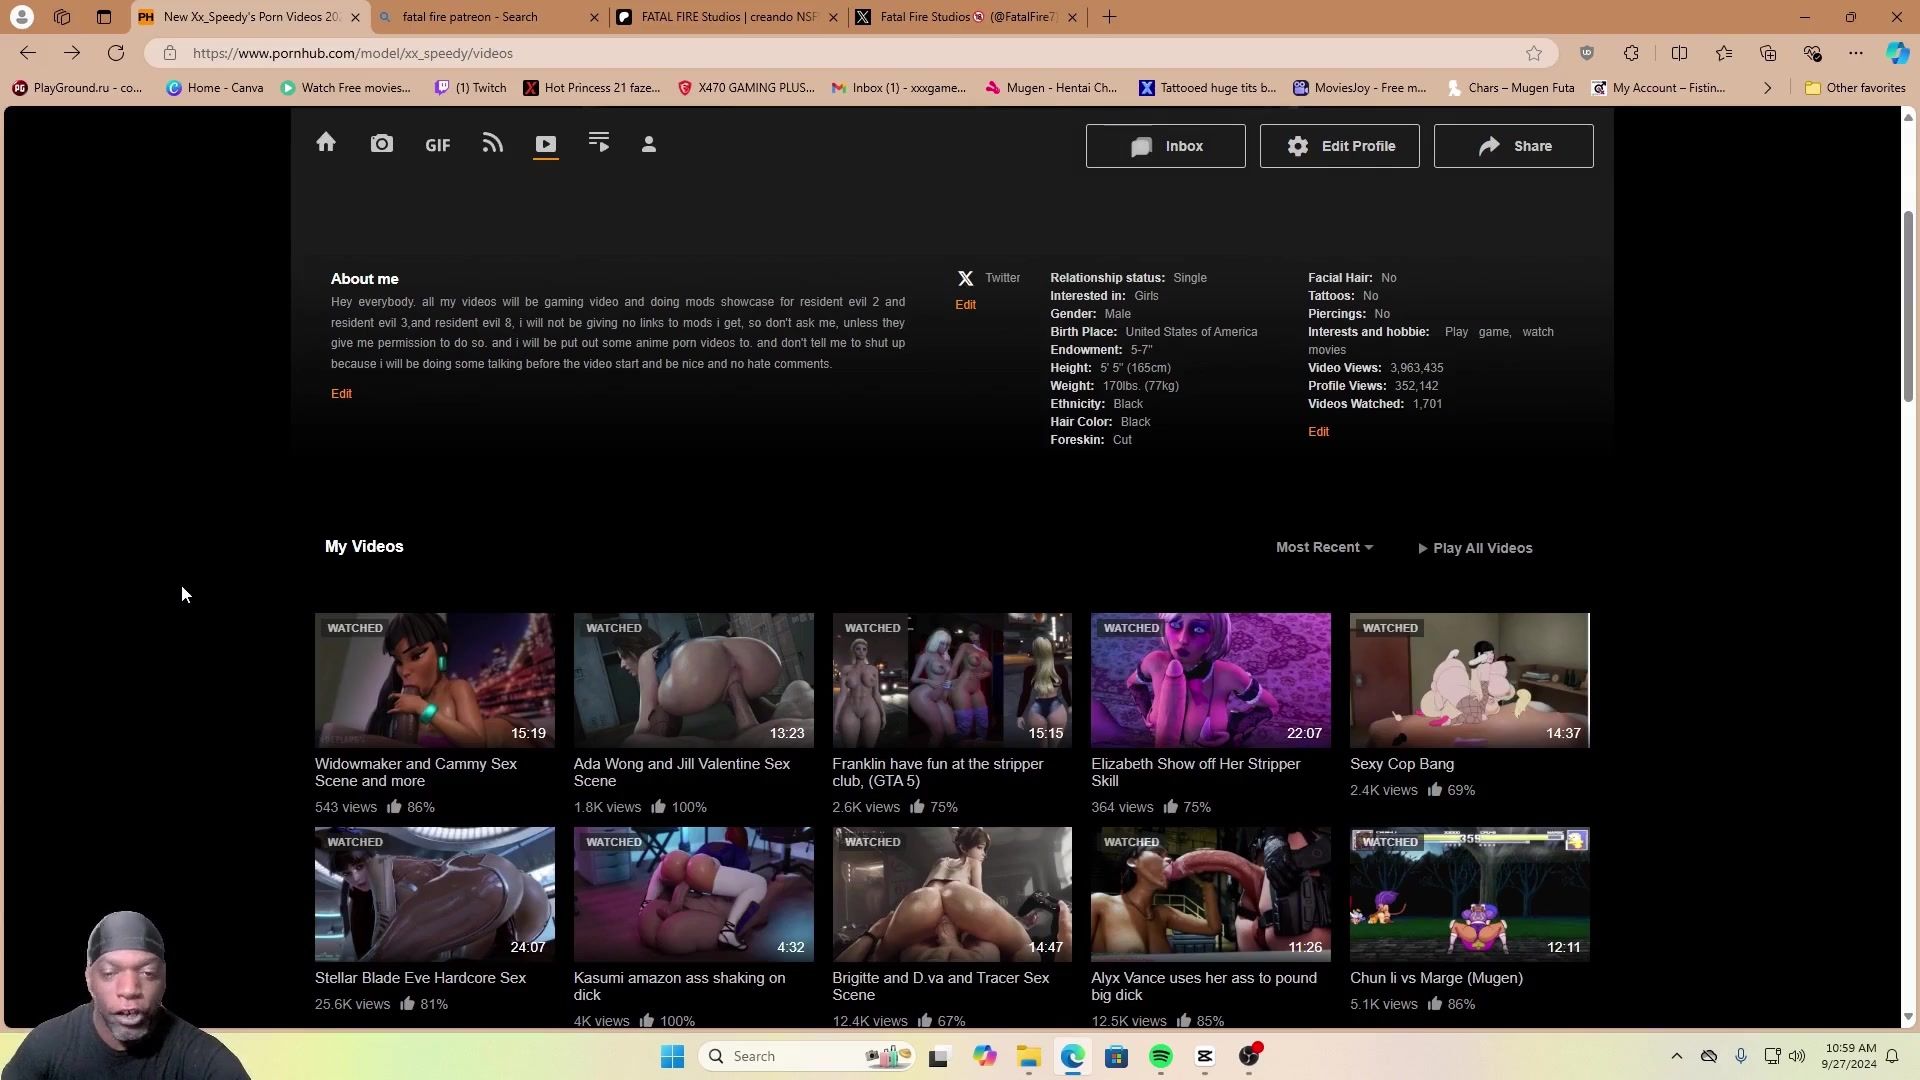Click the Share arrow button
Image resolution: width=1920 pixels, height=1080 pixels.
tap(1513, 146)
